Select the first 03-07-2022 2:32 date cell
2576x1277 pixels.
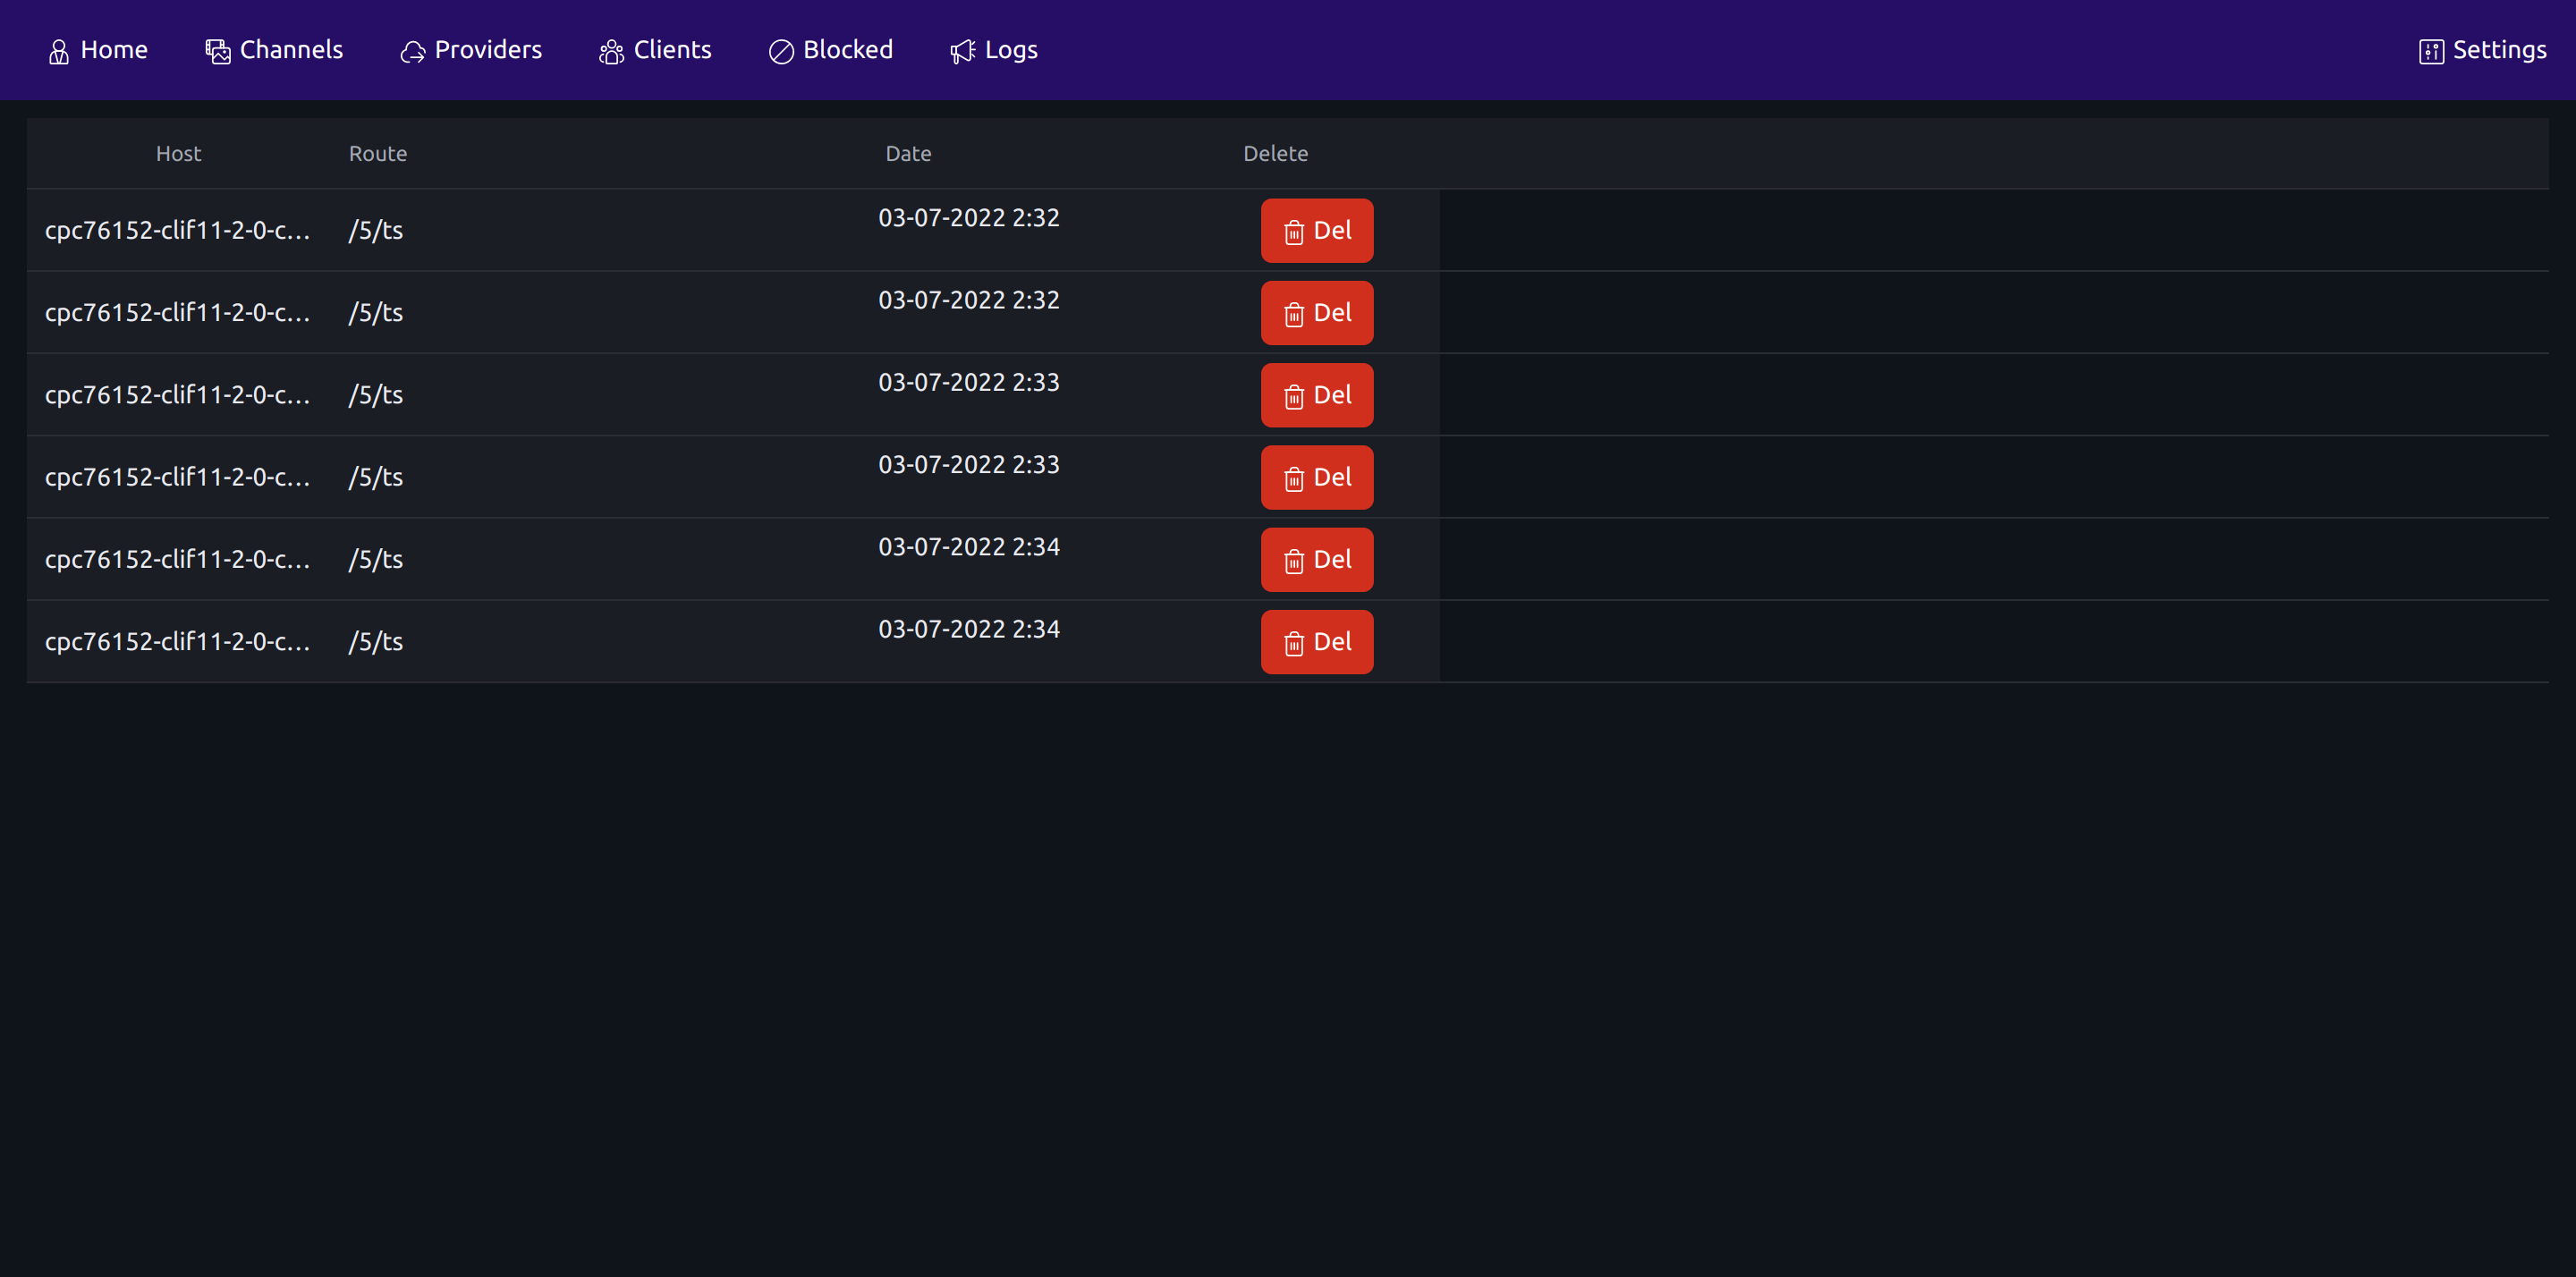[969, 218]
